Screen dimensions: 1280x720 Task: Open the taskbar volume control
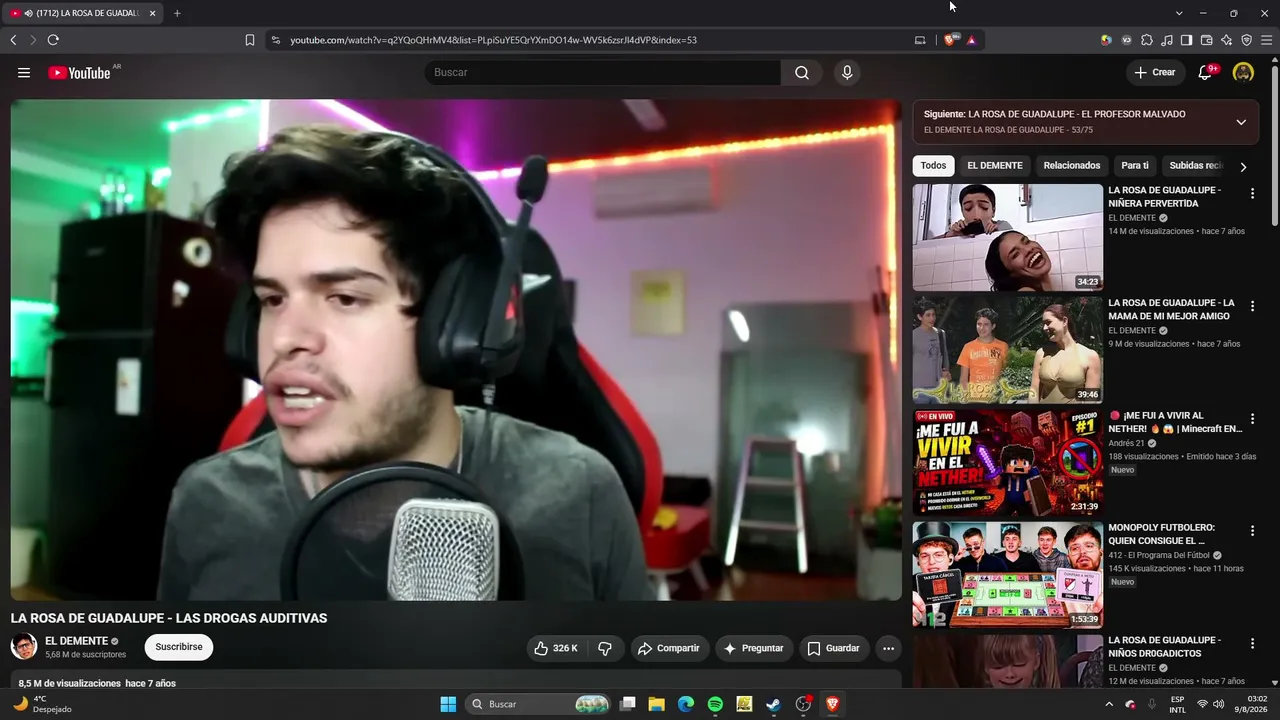[1220, 704]
